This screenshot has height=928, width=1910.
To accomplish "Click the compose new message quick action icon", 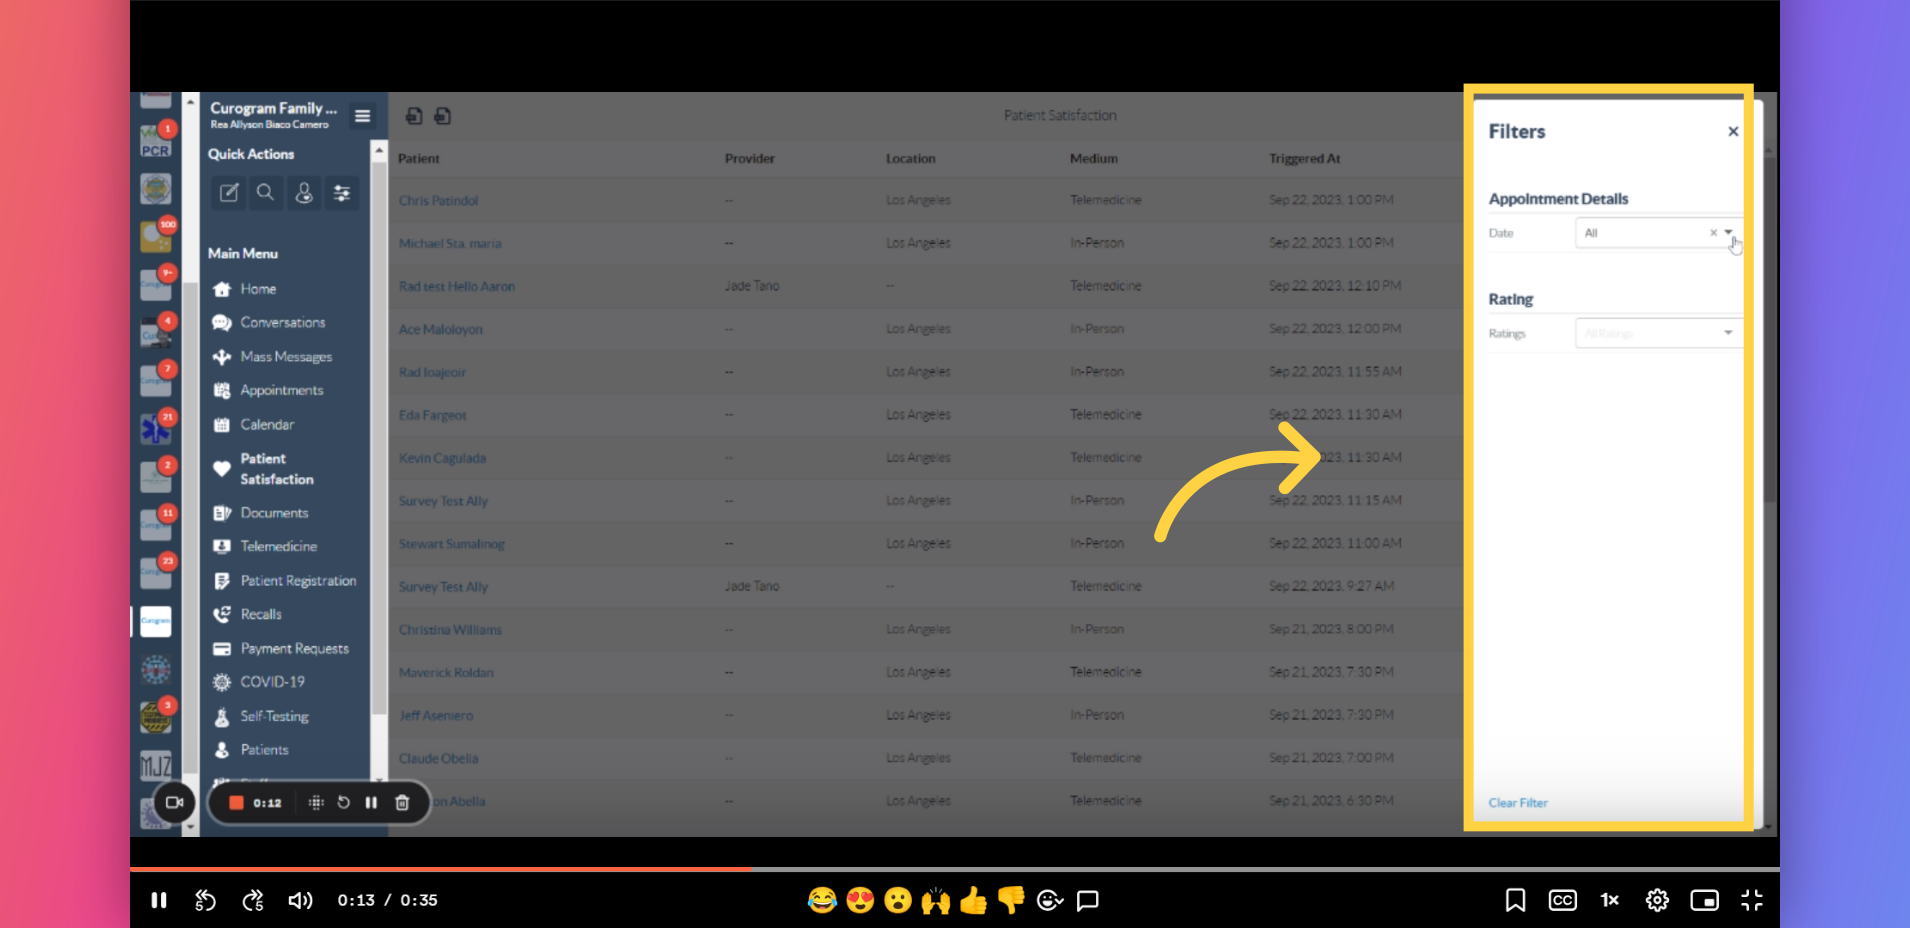I will [x=229, y=193].
